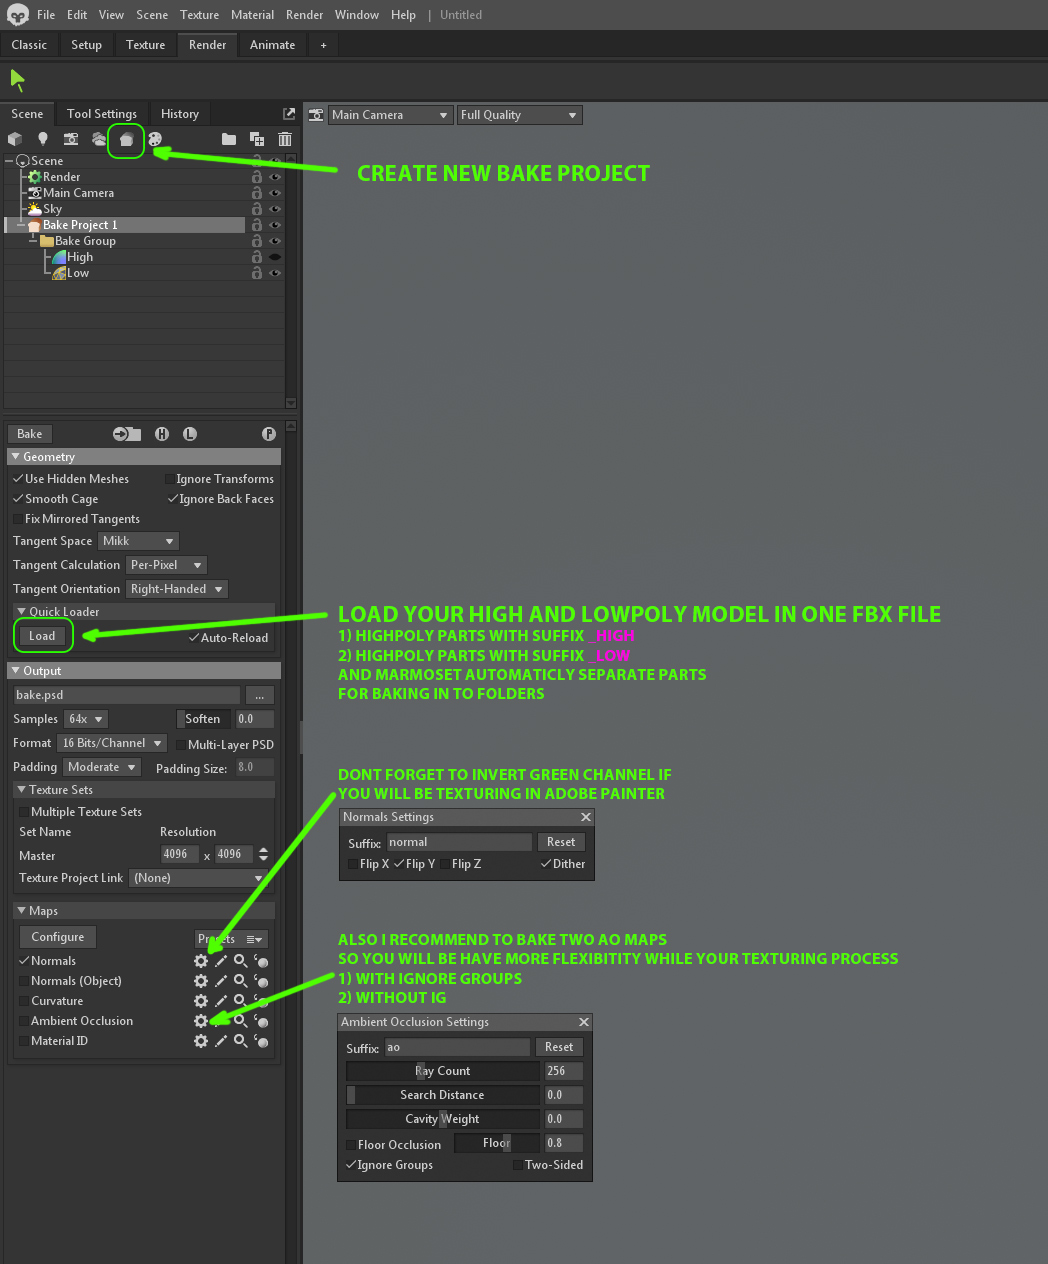Click the Marmoset skull logo
The height and width of the screenshot is (1264, 1048).
point(18,15)
